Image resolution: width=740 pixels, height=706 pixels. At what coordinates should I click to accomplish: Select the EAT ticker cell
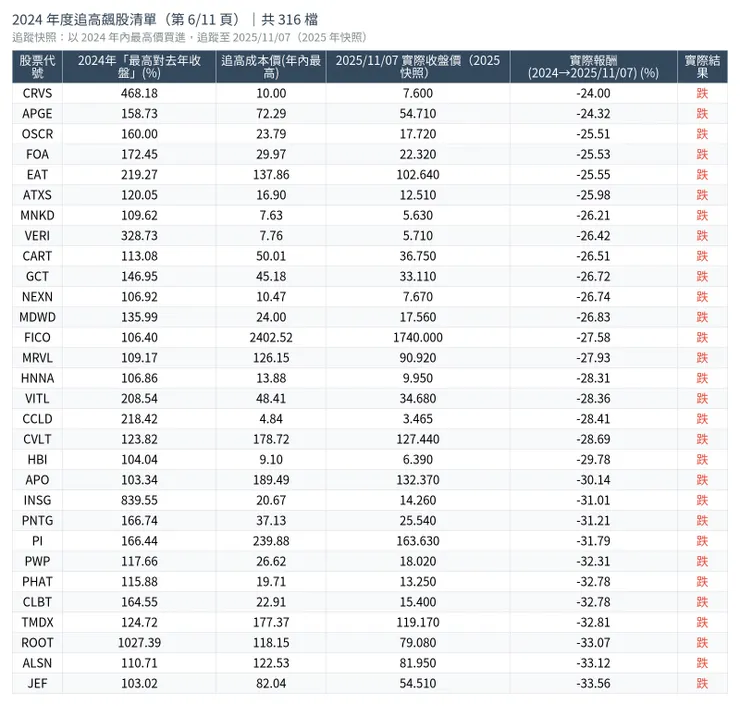tap(37, 175)
